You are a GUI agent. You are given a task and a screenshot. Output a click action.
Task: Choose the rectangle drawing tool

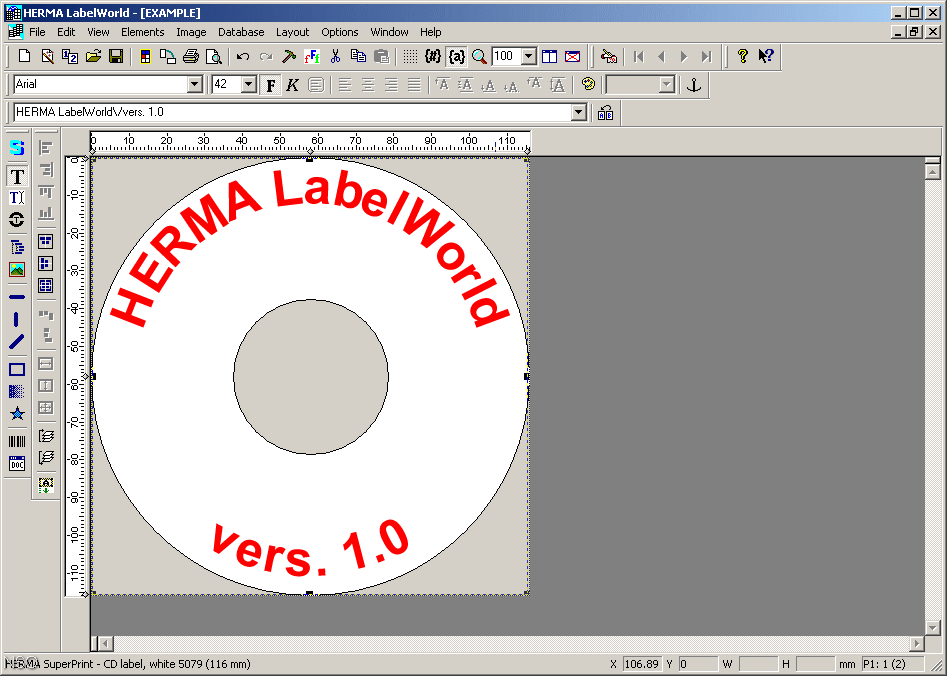pos(16,369)
